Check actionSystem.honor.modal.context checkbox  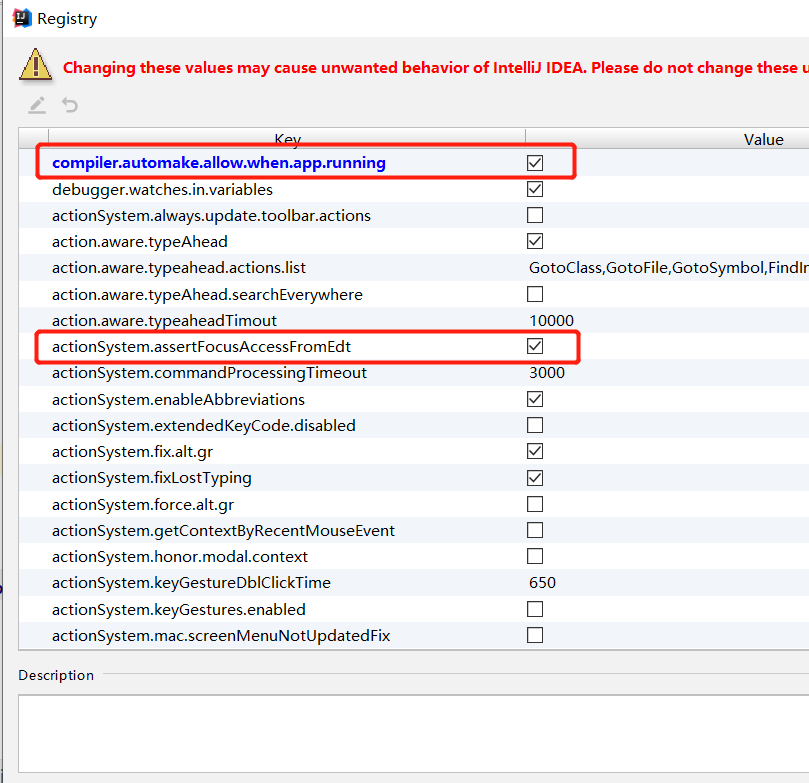(535, 556)
